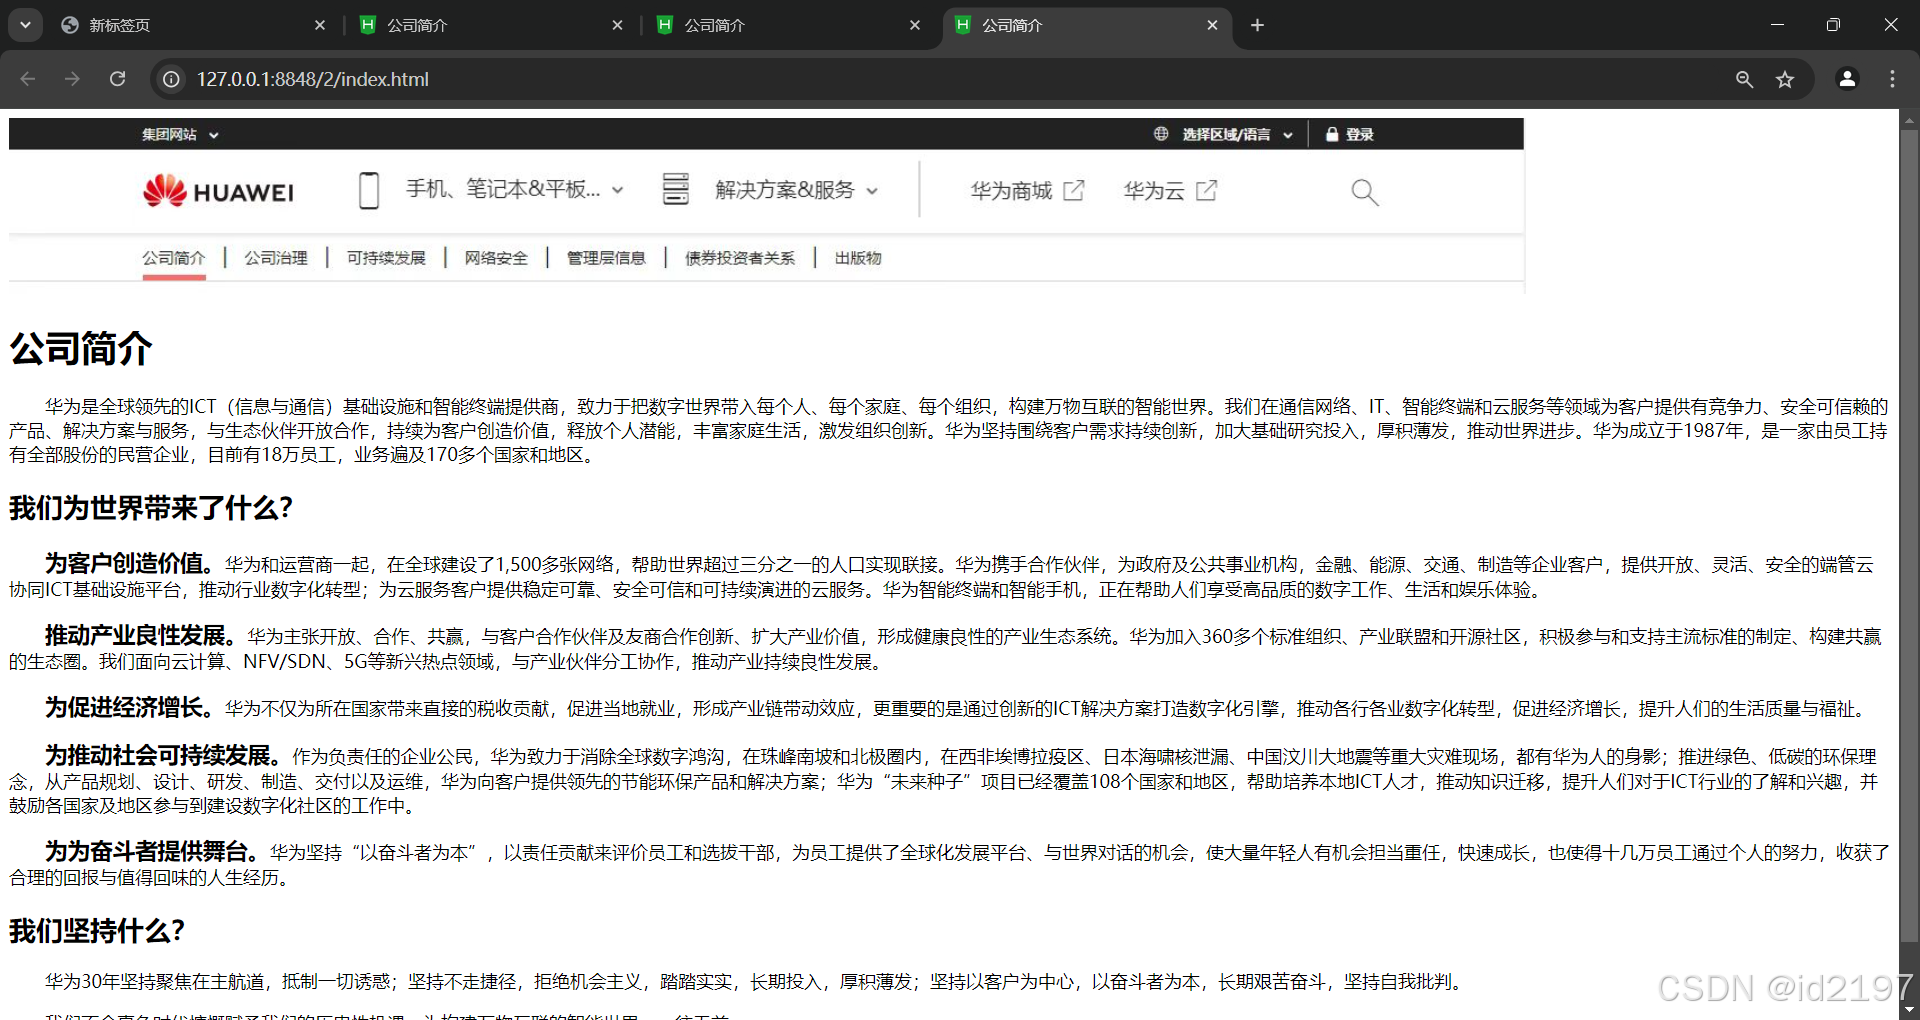
Task: Click the solutions server stack icon
Action: [x=676, y=189]
